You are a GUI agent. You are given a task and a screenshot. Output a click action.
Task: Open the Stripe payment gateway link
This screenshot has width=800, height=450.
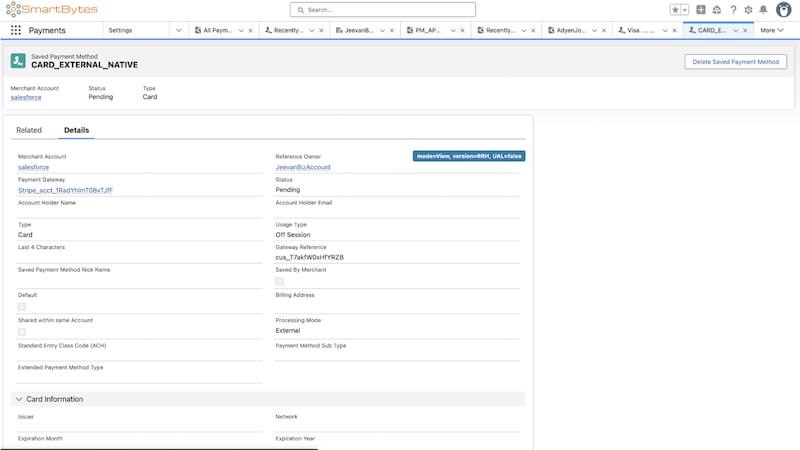coord(65,190)
